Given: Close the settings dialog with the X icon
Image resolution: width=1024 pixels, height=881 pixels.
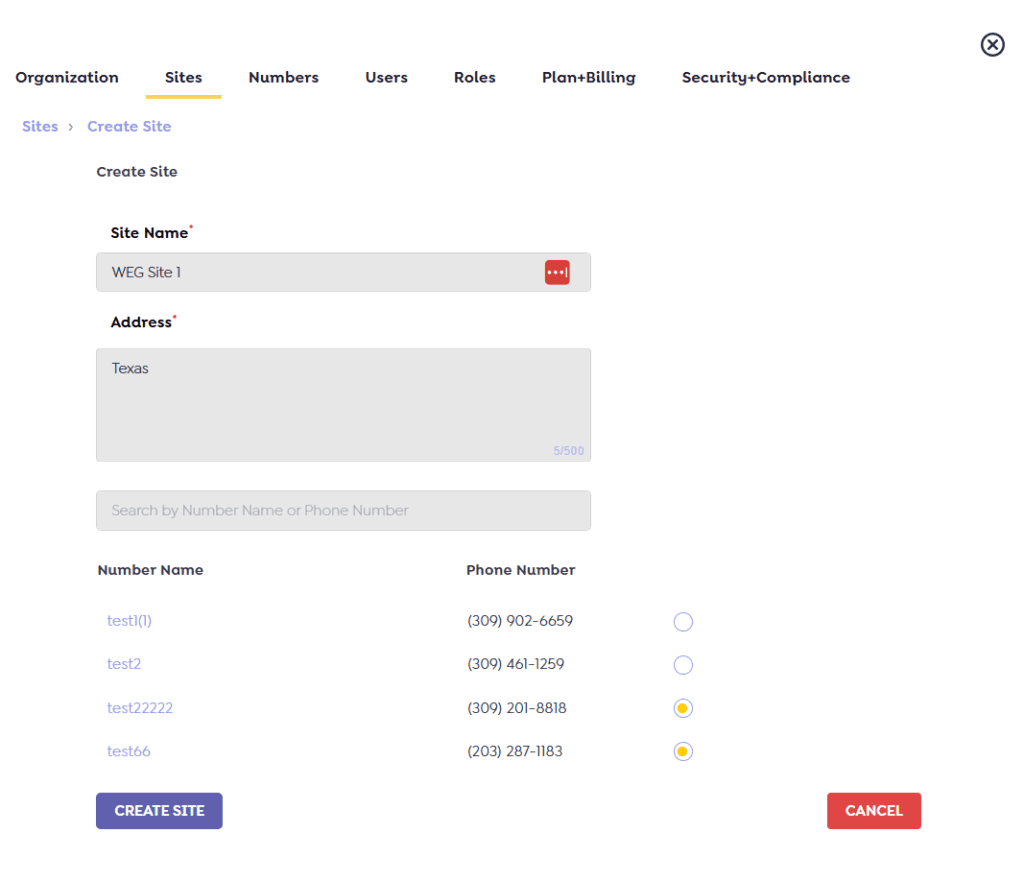Looking at the screenshot, I should click(992, 45).
